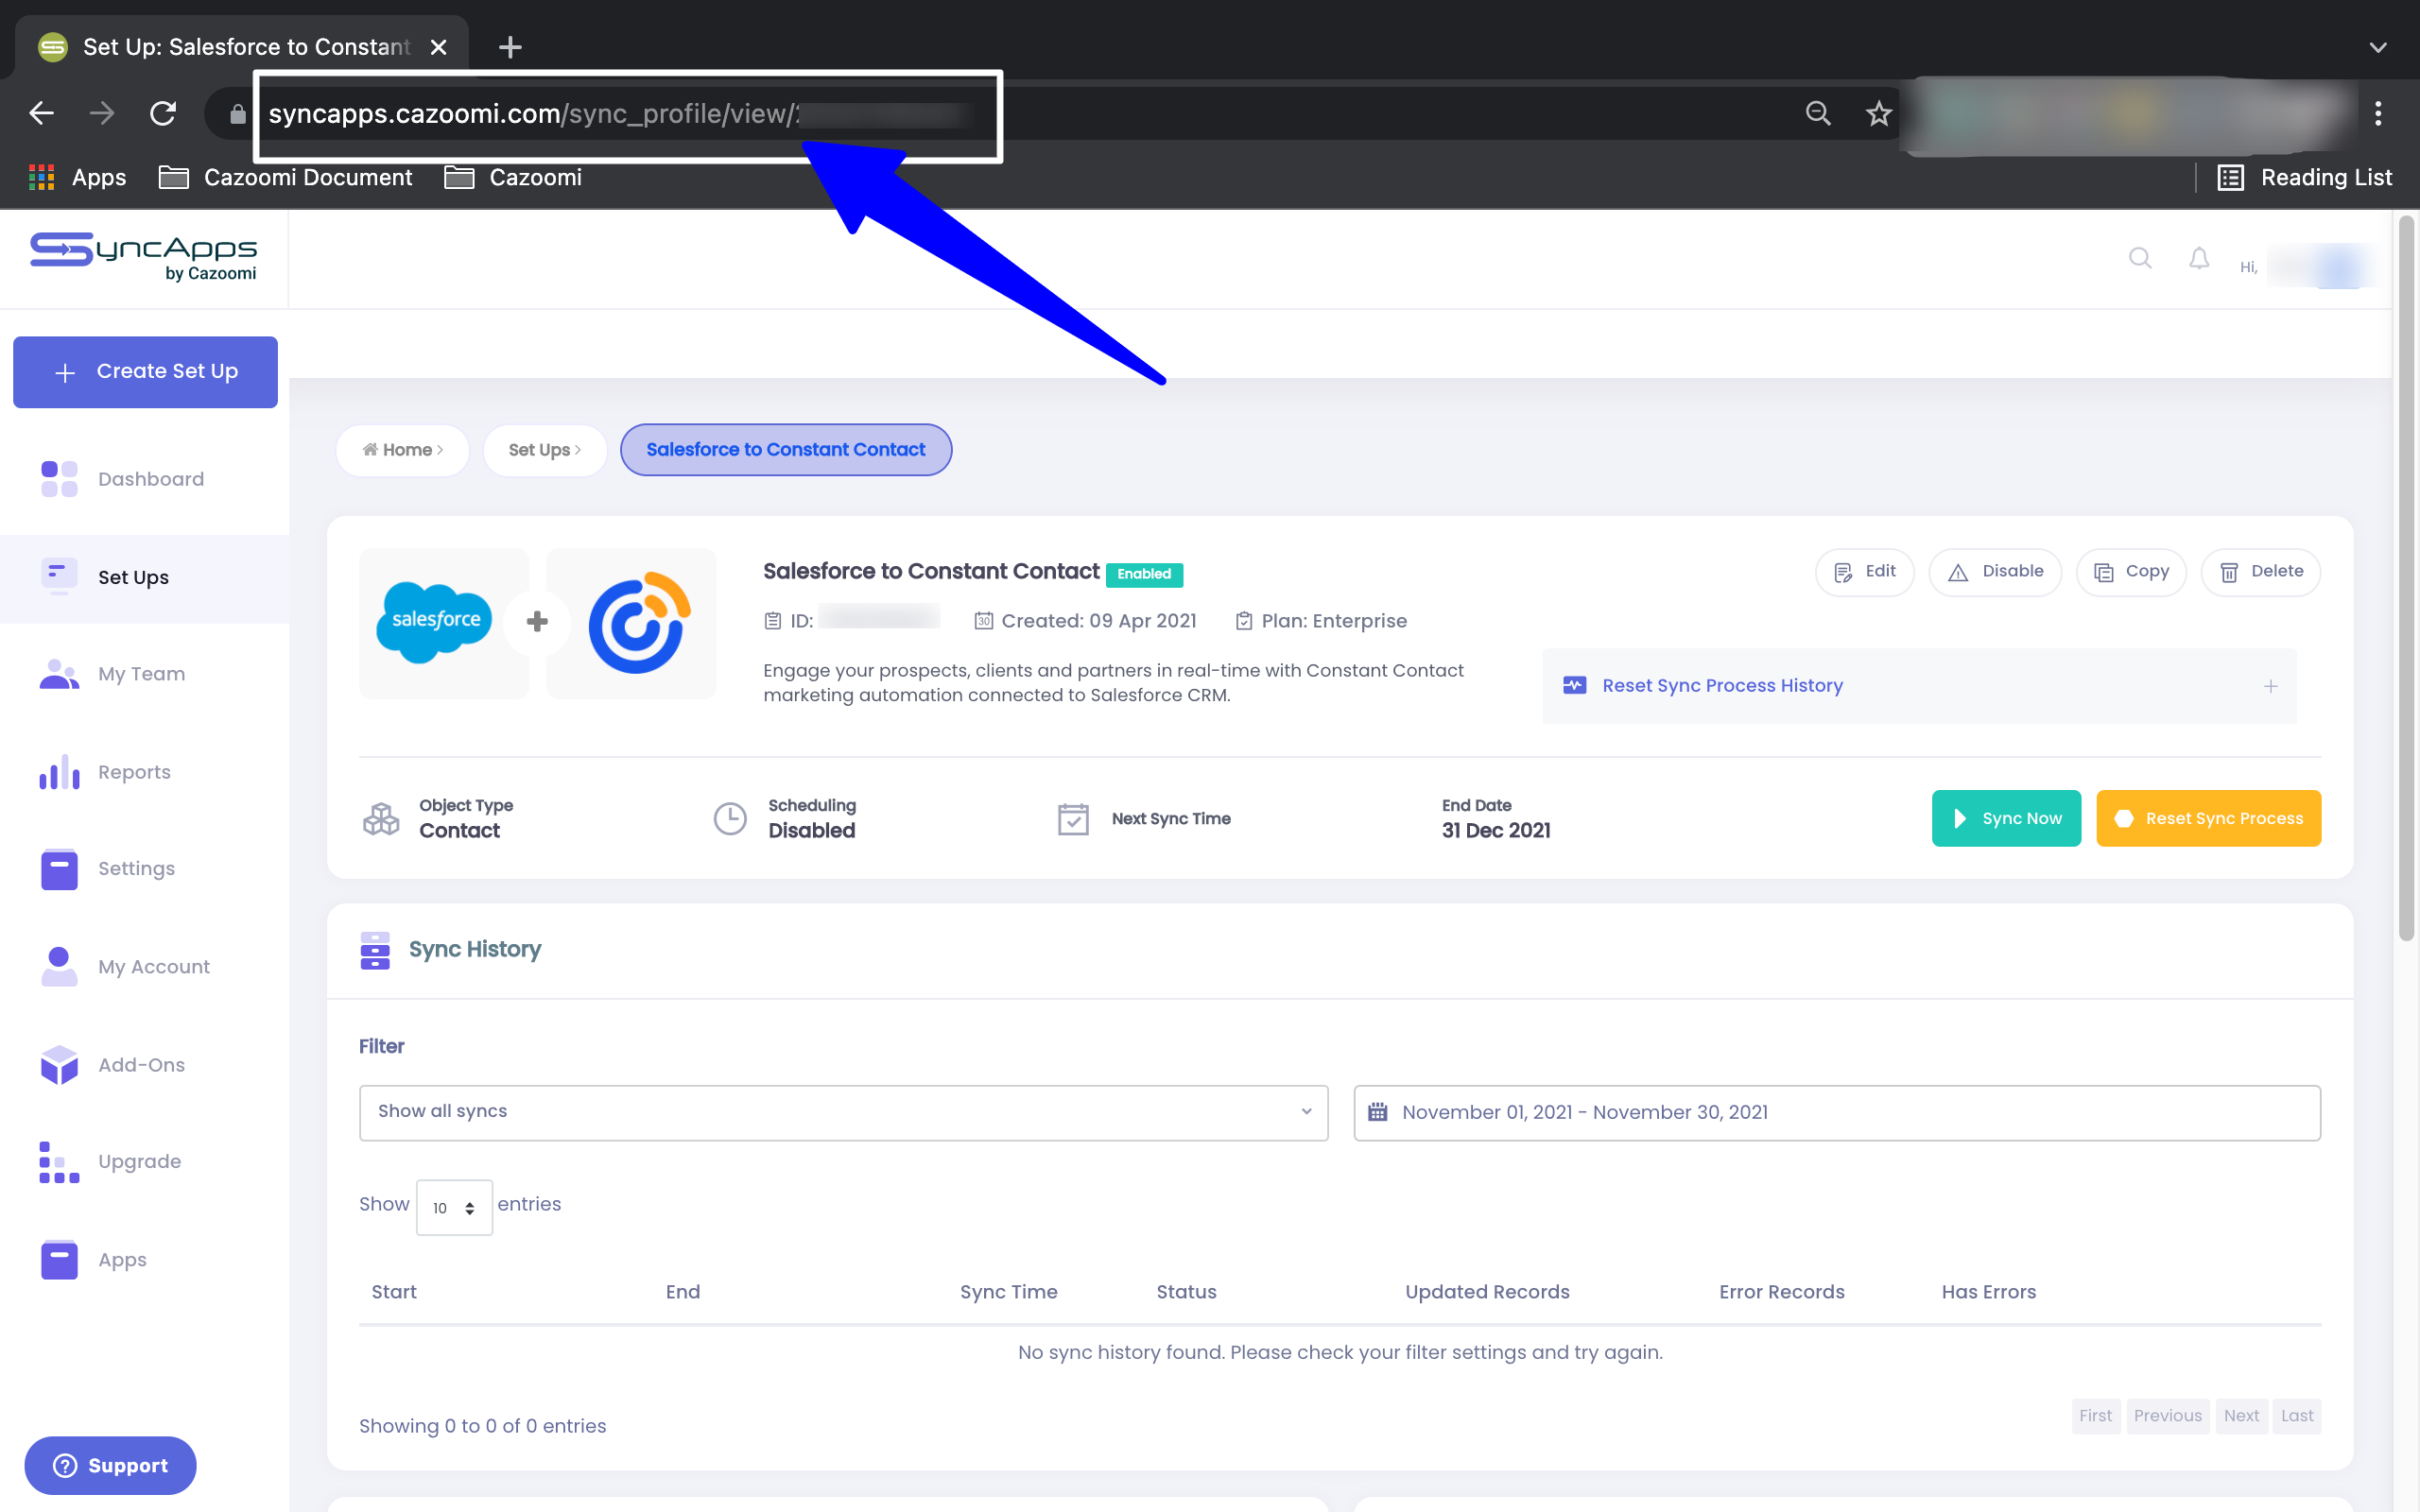Click Salesforce to Constant Contact breadcrumb
The width and height of the screenshot is (2420, 1512).
(x=786, y=450)
